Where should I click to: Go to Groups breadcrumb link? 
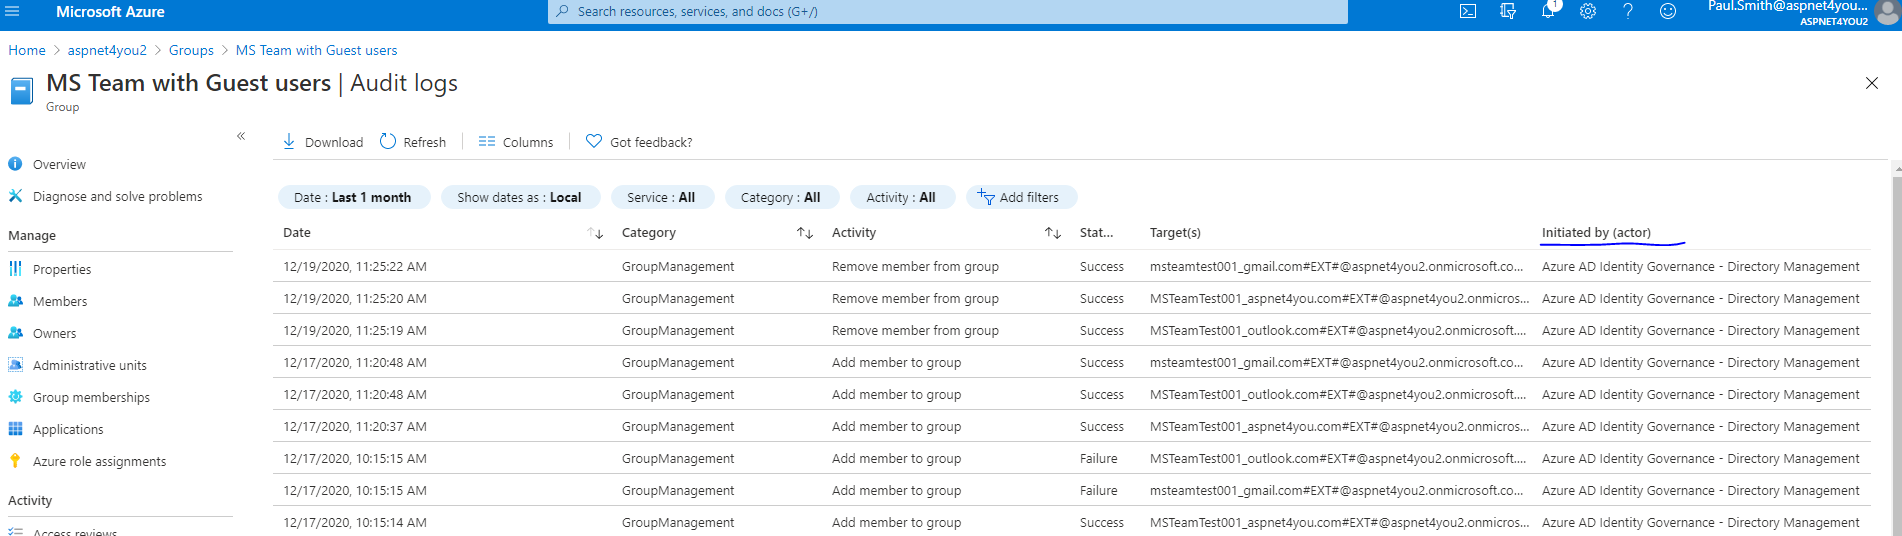coord(191,50)
